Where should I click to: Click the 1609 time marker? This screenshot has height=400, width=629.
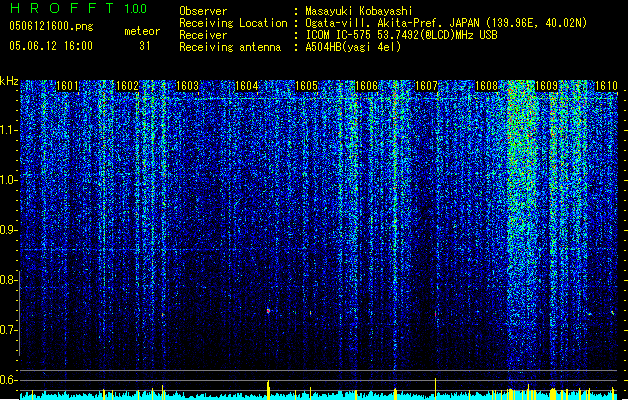click(546, 86)
